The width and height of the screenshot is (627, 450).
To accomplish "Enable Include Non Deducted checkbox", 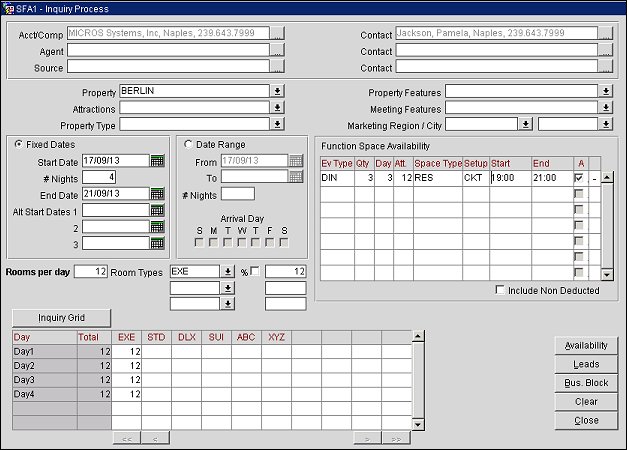I will point(500,291).
